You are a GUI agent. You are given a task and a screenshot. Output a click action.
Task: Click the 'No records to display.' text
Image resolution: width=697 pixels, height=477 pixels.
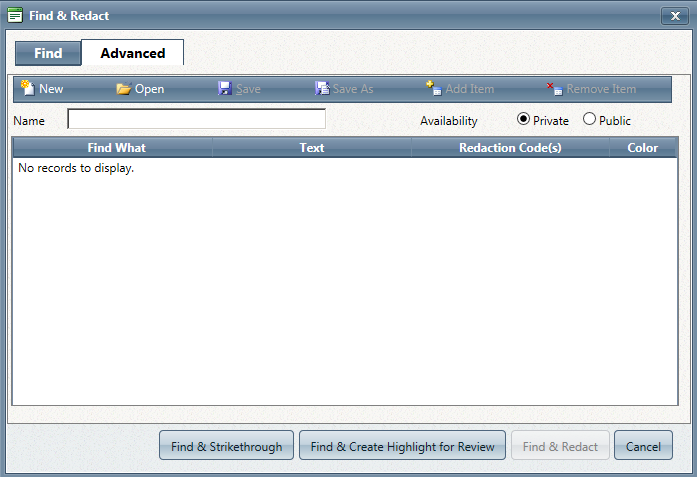click(76, 168)
